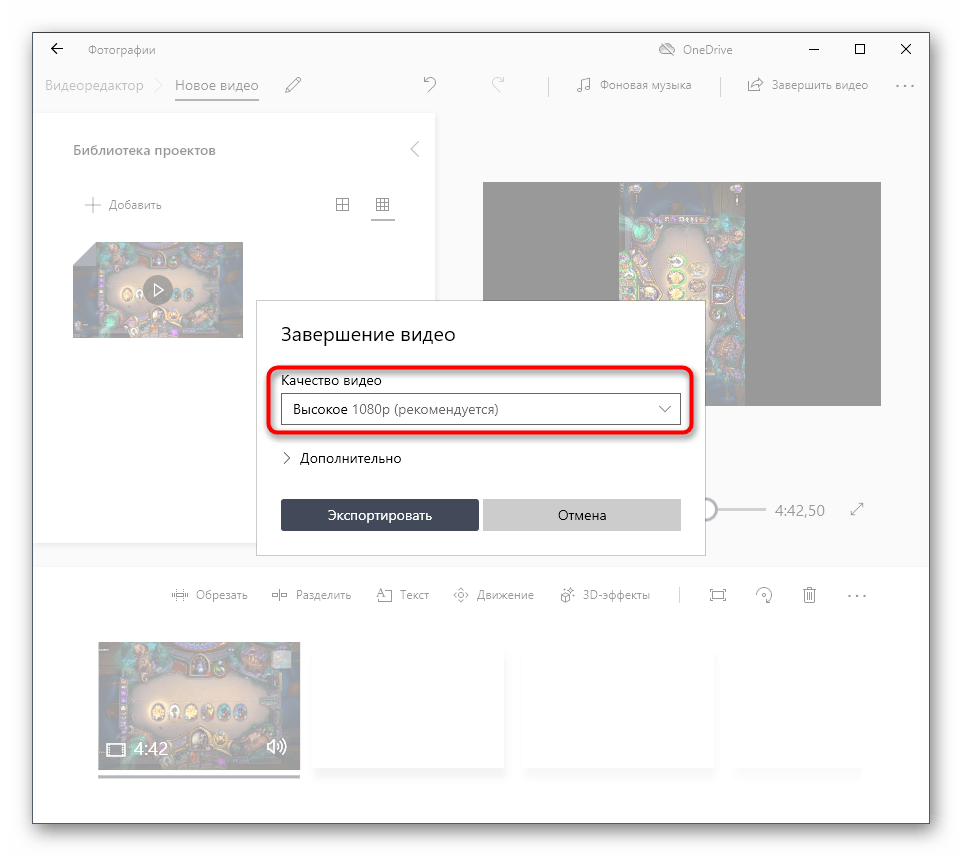The height and width of the screenshot is (856, 962).
Task: Click Добавить to add media
Action: [x=123, y=205]
